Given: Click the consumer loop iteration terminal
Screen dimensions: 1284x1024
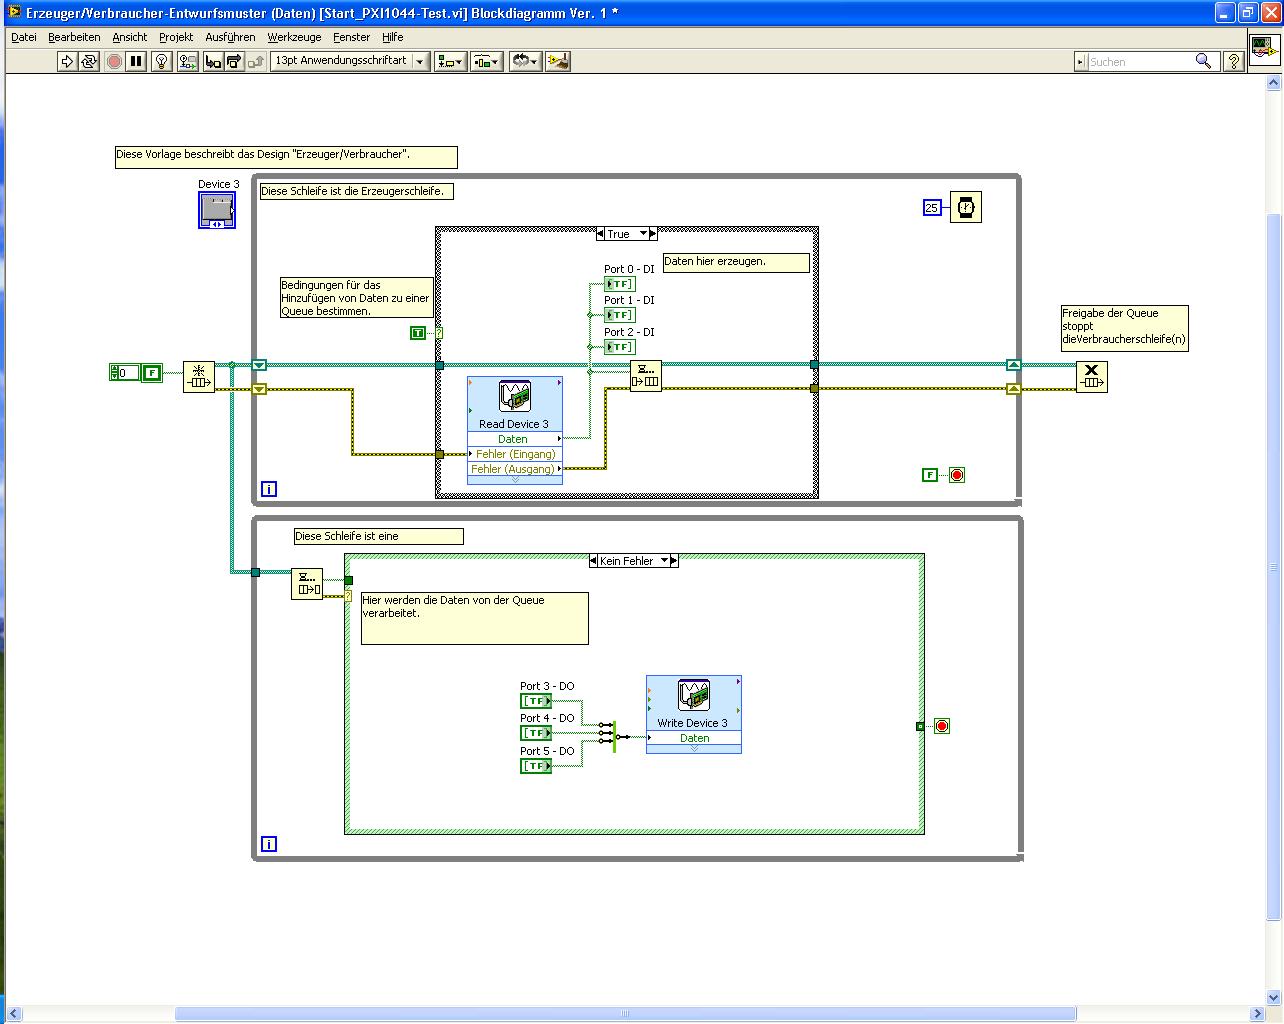Looking at the screenshot, I should point(269,844).
